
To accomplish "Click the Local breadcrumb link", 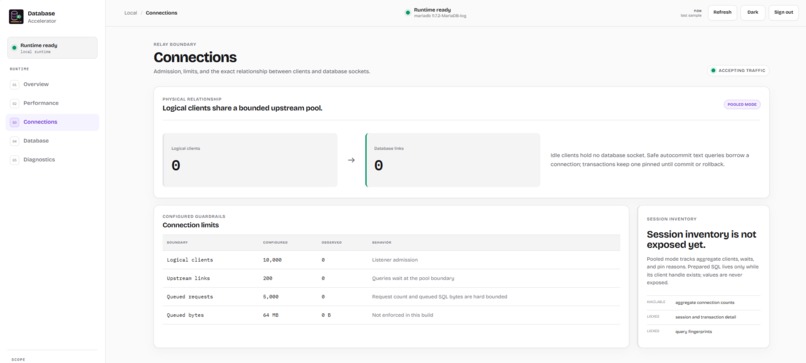I will point(131,13).
